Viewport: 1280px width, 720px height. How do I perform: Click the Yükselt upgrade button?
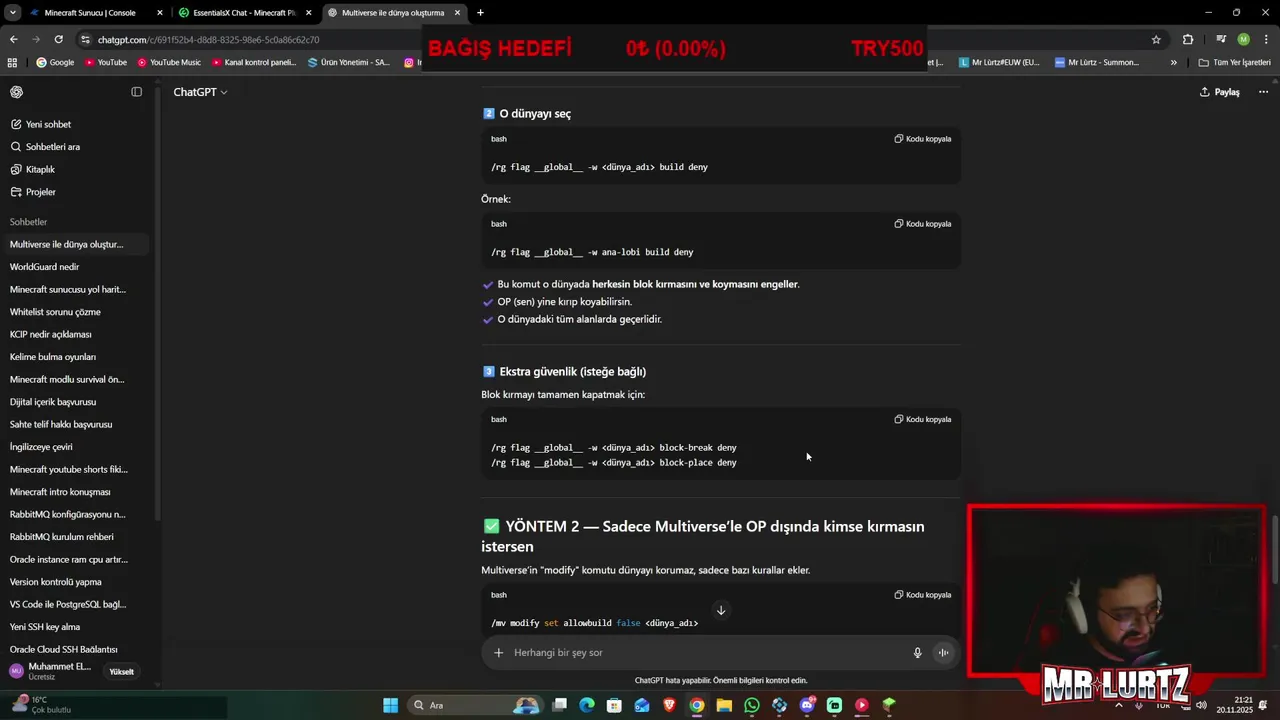coord(122,672)
